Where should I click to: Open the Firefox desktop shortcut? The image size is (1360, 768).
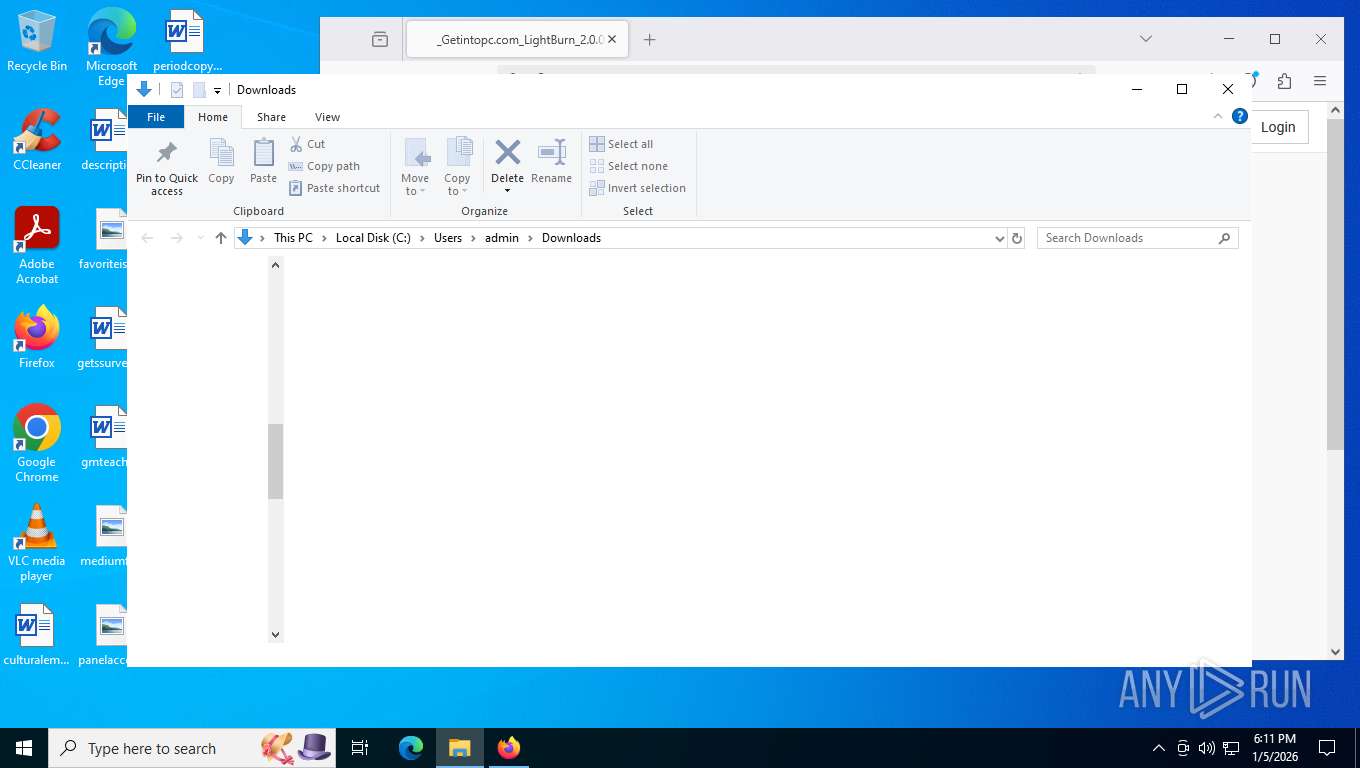pos(37,338)
